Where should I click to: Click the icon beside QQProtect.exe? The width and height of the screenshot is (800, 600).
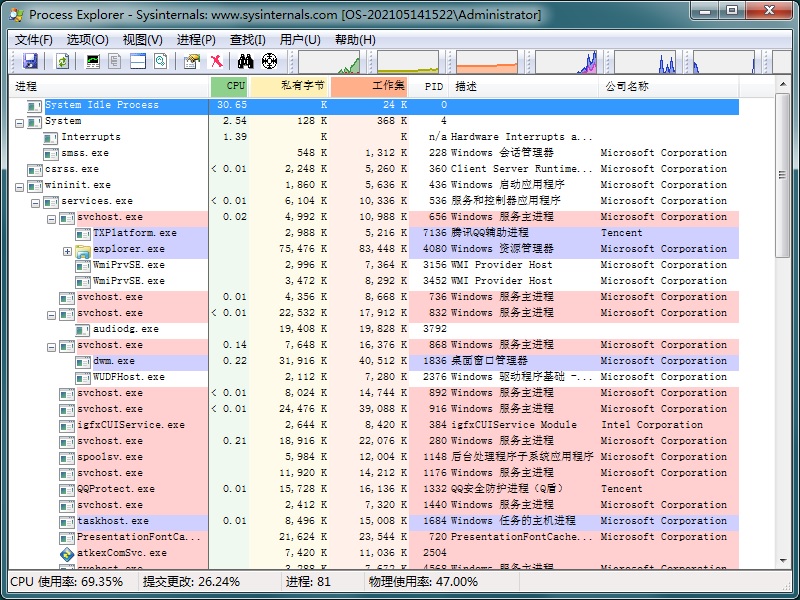pyautogui.click(x=67, y=490)
